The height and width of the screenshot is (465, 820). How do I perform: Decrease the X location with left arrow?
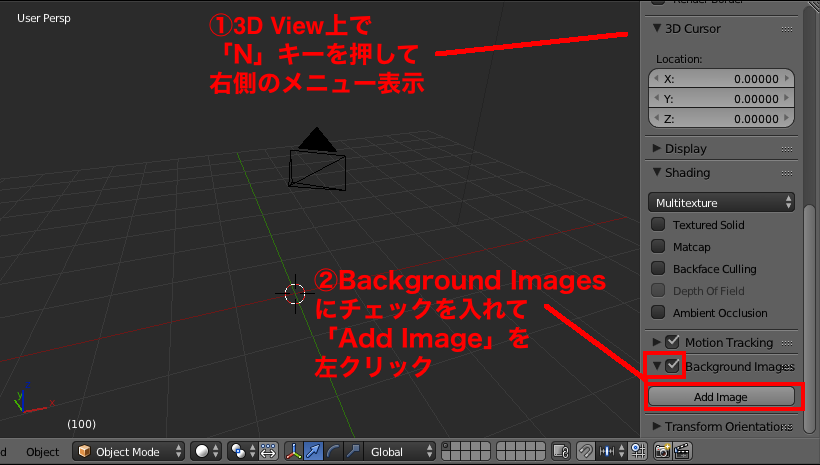pos(656,79)
